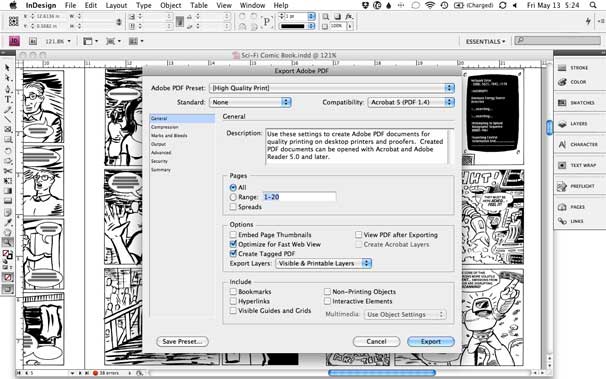
Task: Select the Gradient Swatch tool
Action: (x=7, y=191)
